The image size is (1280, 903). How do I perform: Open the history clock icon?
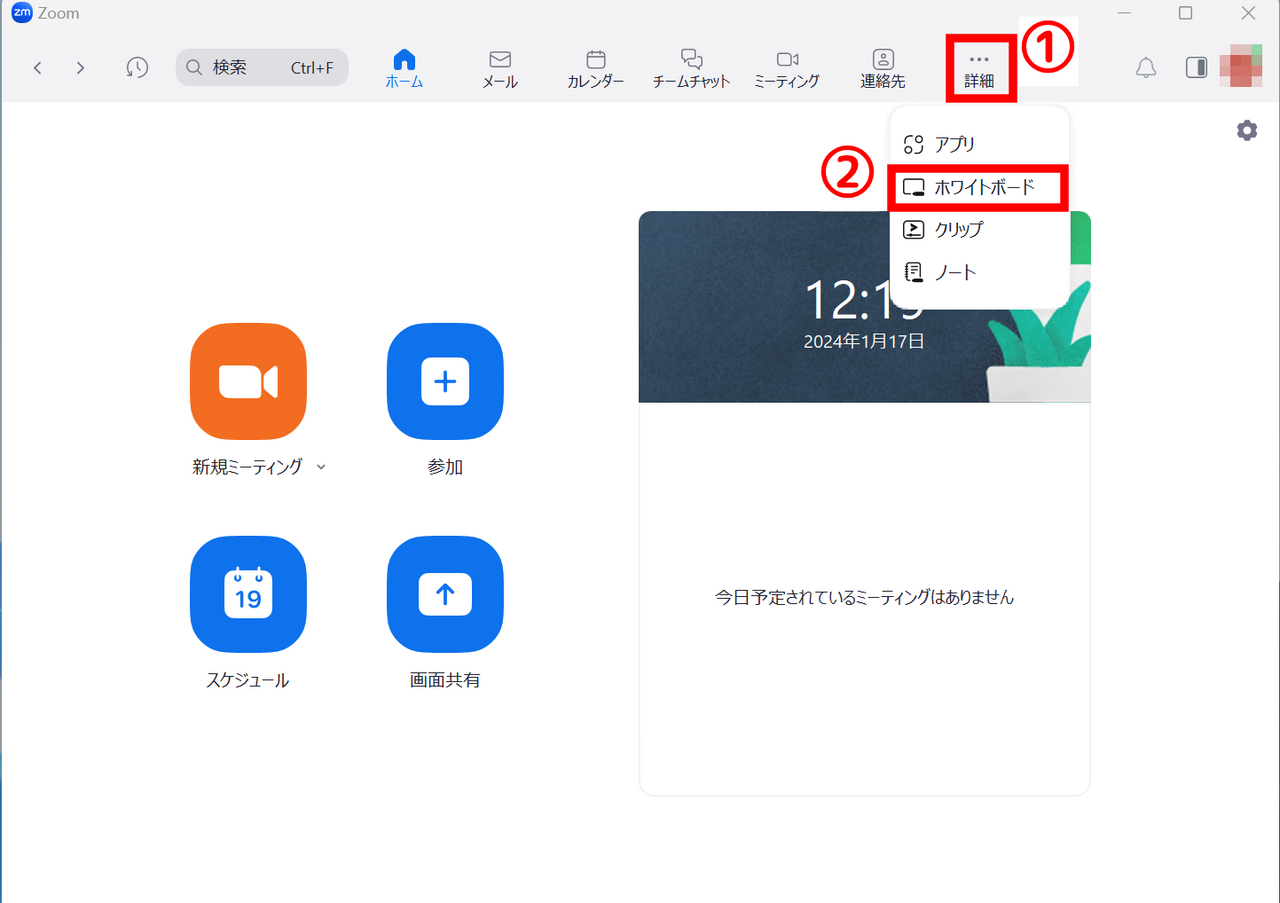pos(137,67)
